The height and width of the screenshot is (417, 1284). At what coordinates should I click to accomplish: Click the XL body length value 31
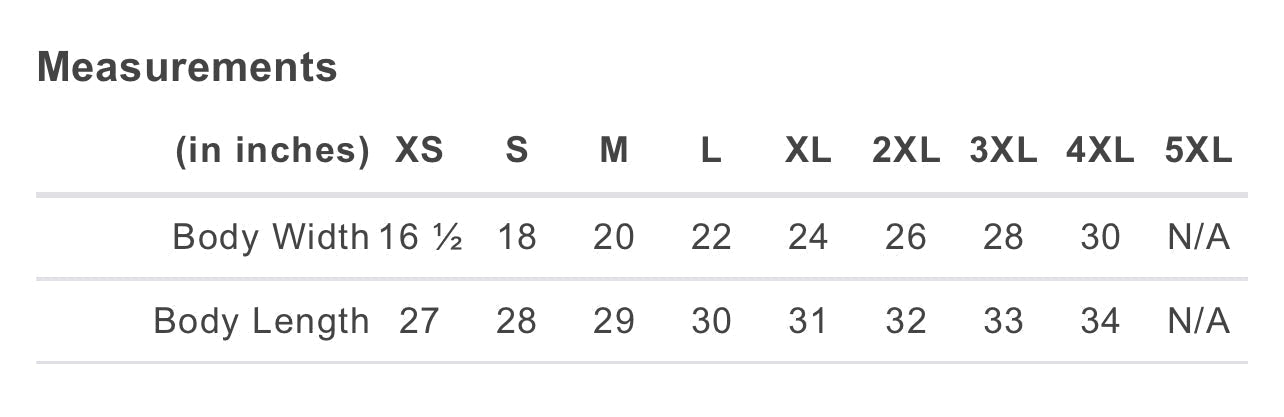pos(808,322)
